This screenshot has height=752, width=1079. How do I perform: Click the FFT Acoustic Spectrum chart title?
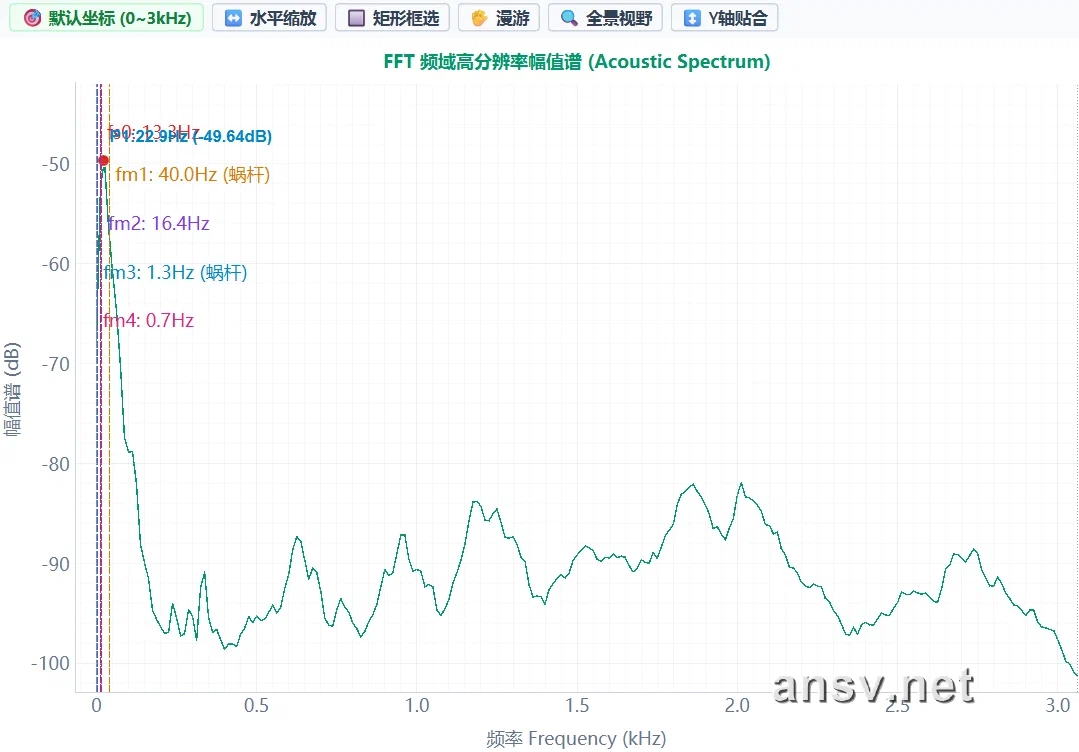click(577, 62)
